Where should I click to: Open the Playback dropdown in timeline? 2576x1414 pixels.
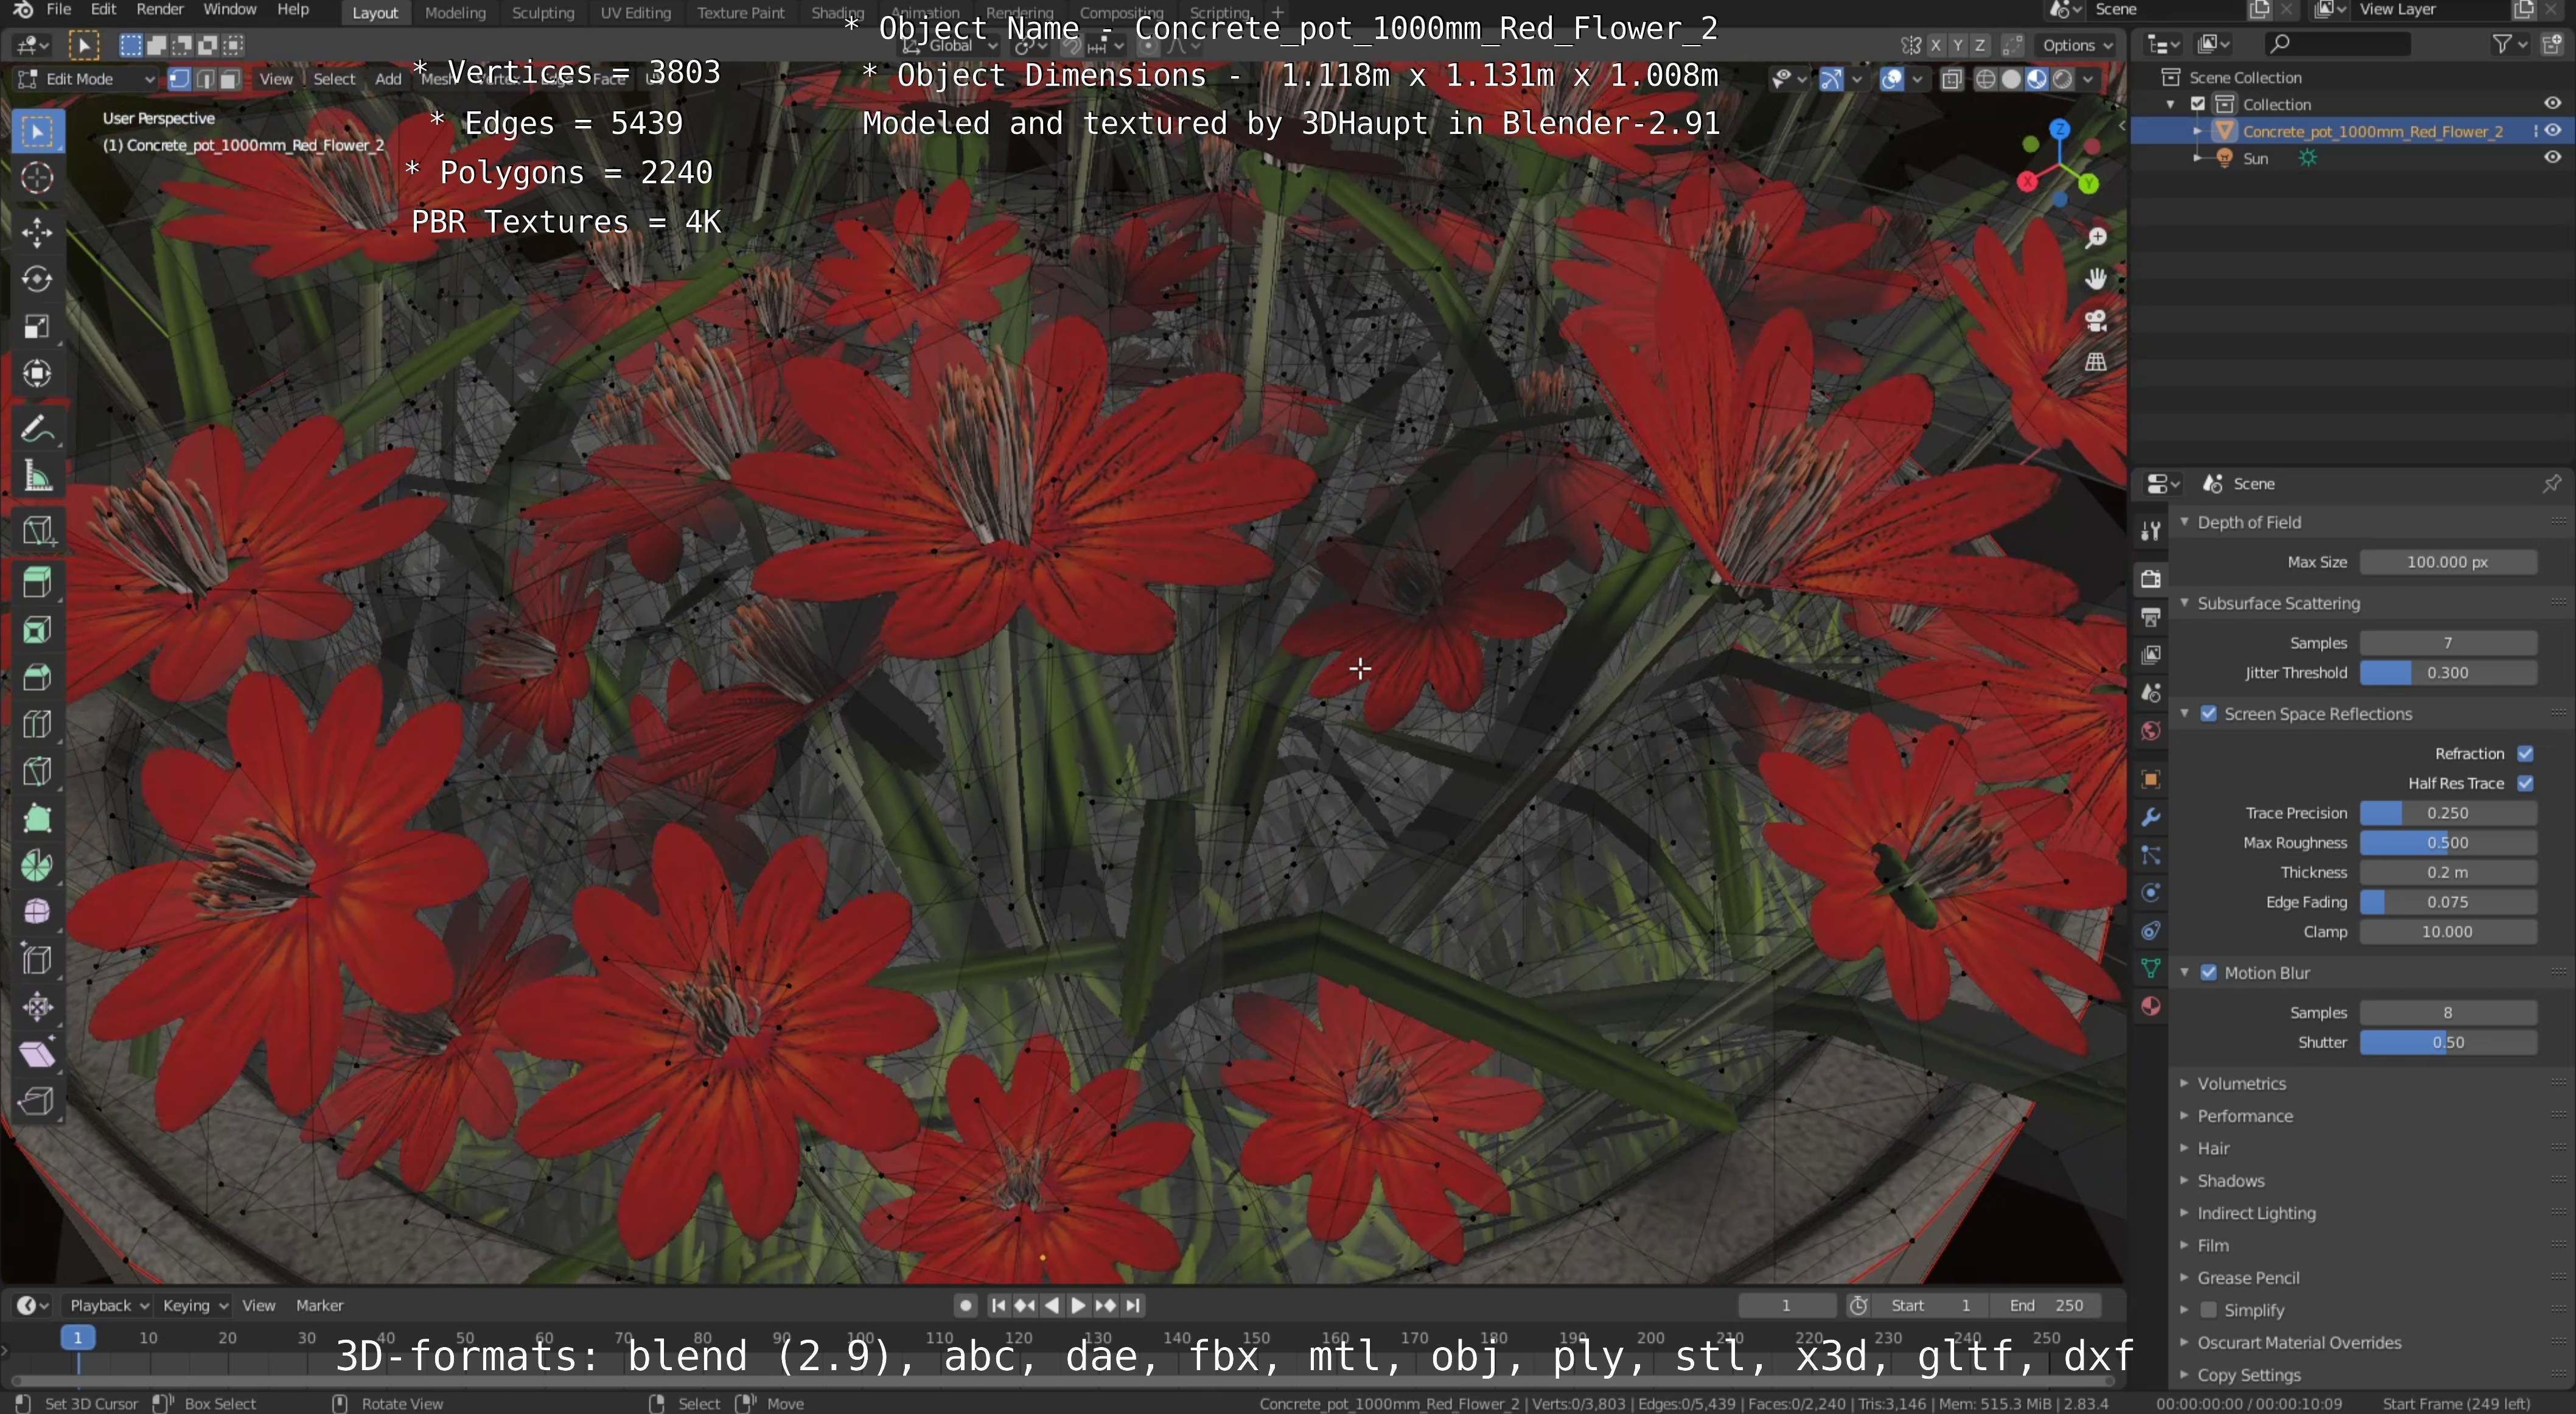109,1306
